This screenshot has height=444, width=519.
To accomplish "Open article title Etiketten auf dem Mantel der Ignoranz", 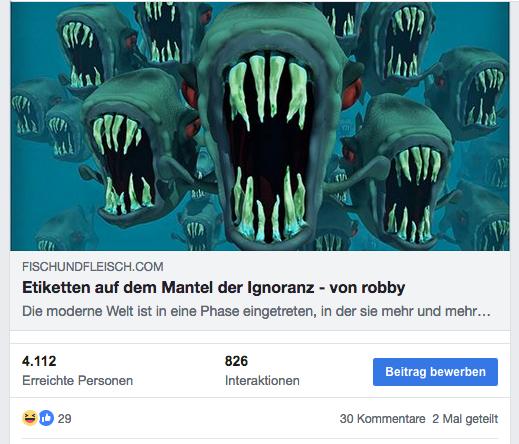I will (x=213, y=287).
